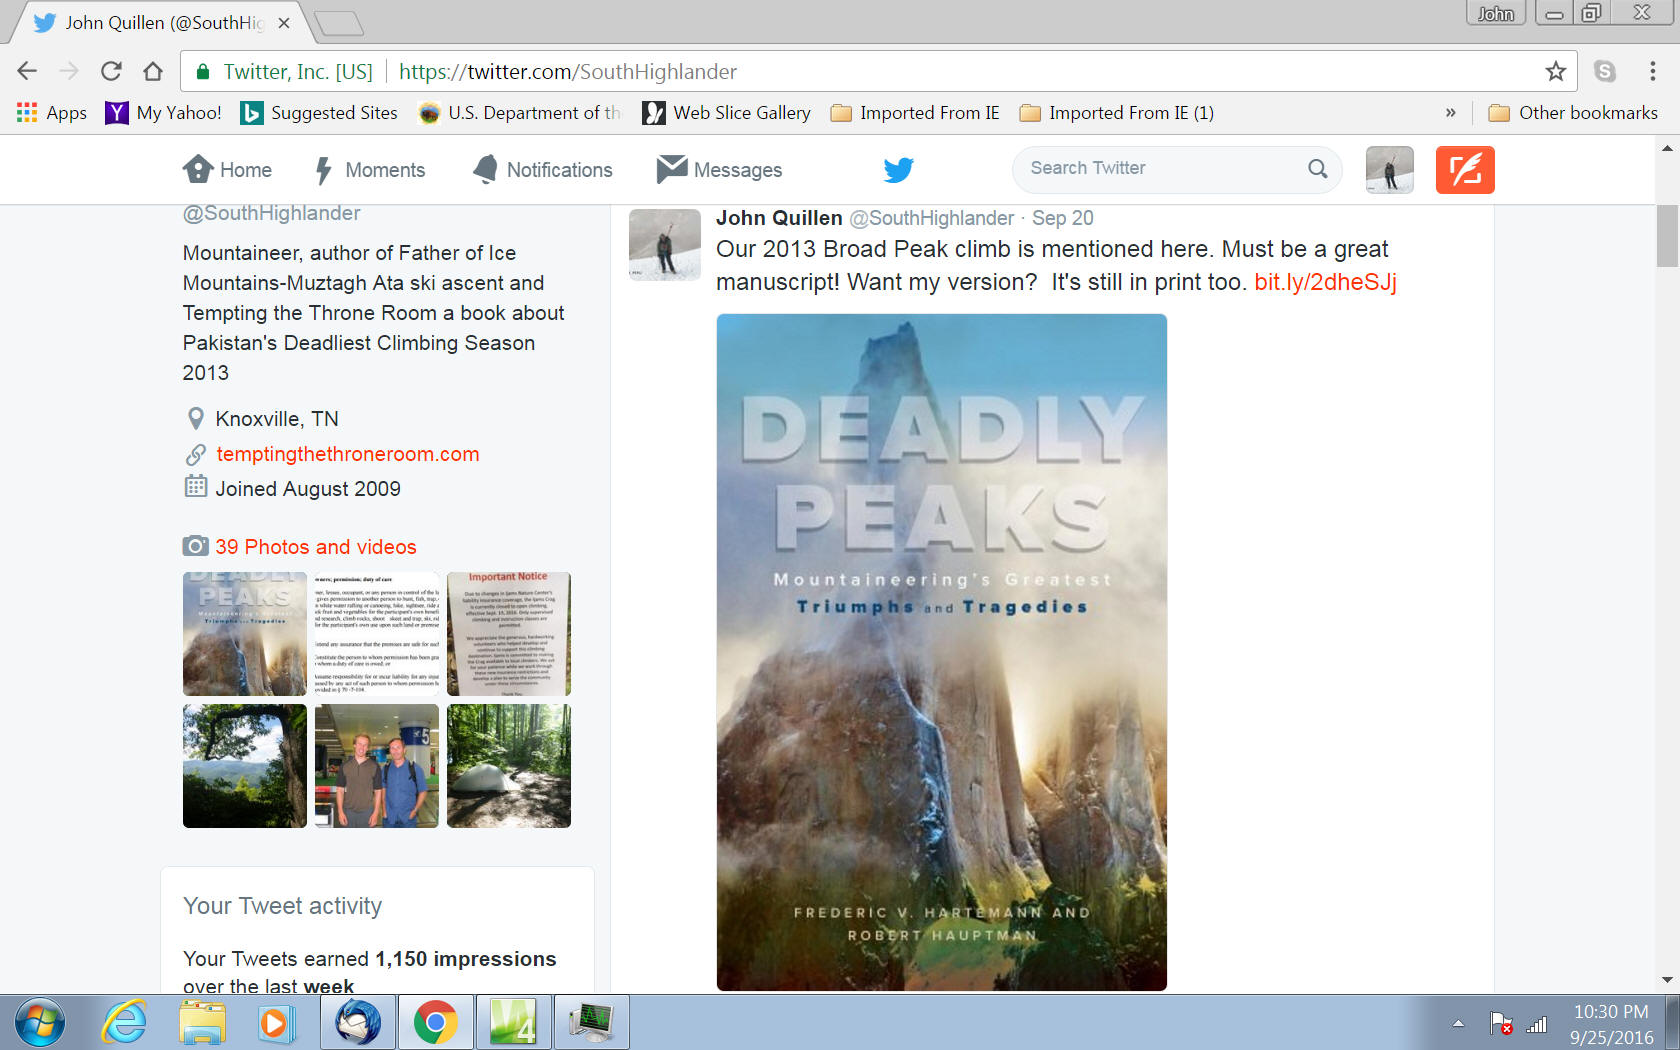This screenshot has width=1680, height=1050.
Task: Reload the page
Action: (111, 71)
